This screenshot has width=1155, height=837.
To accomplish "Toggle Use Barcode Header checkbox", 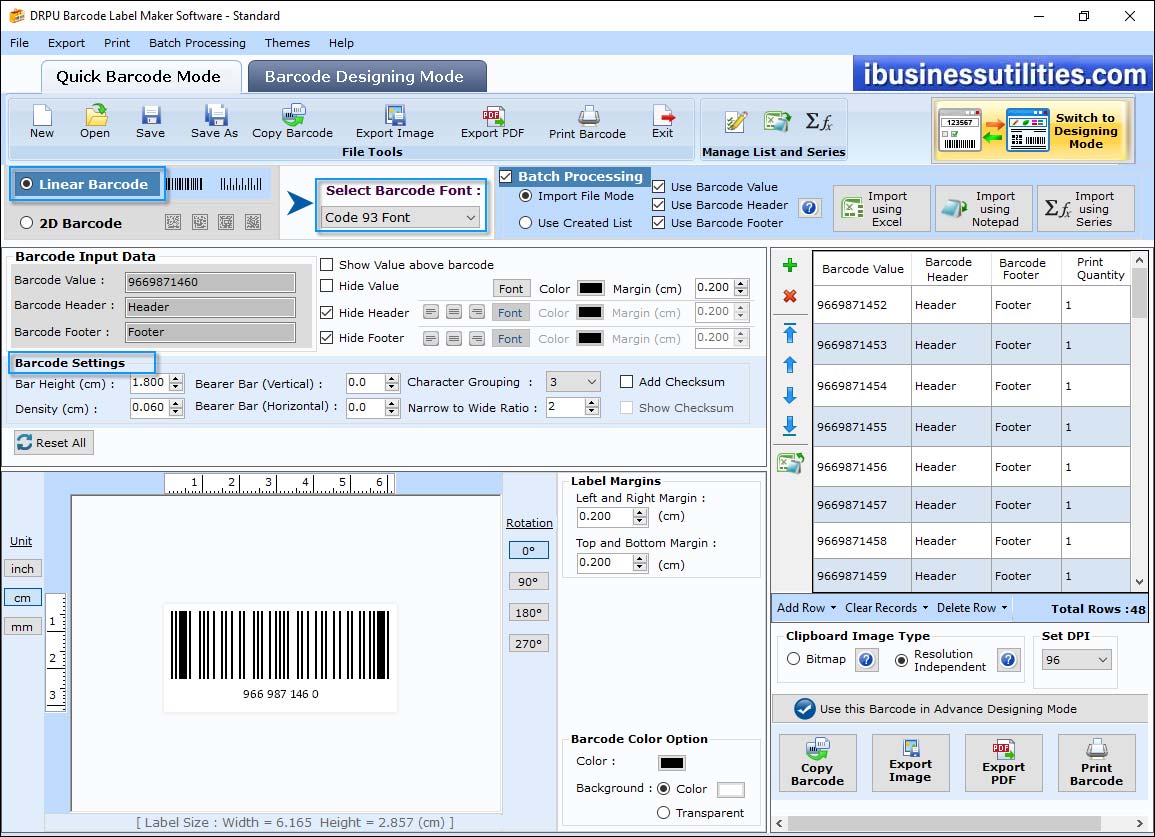I will tap(659, 205).
